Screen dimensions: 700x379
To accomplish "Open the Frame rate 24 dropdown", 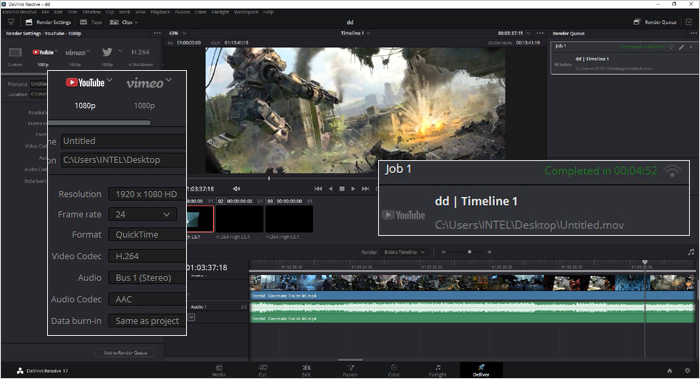I will 142,214.
